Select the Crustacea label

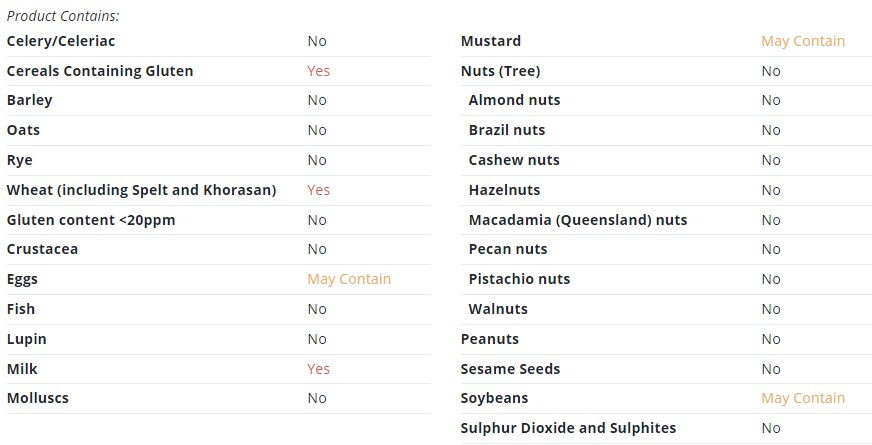[x=42, y=249]
